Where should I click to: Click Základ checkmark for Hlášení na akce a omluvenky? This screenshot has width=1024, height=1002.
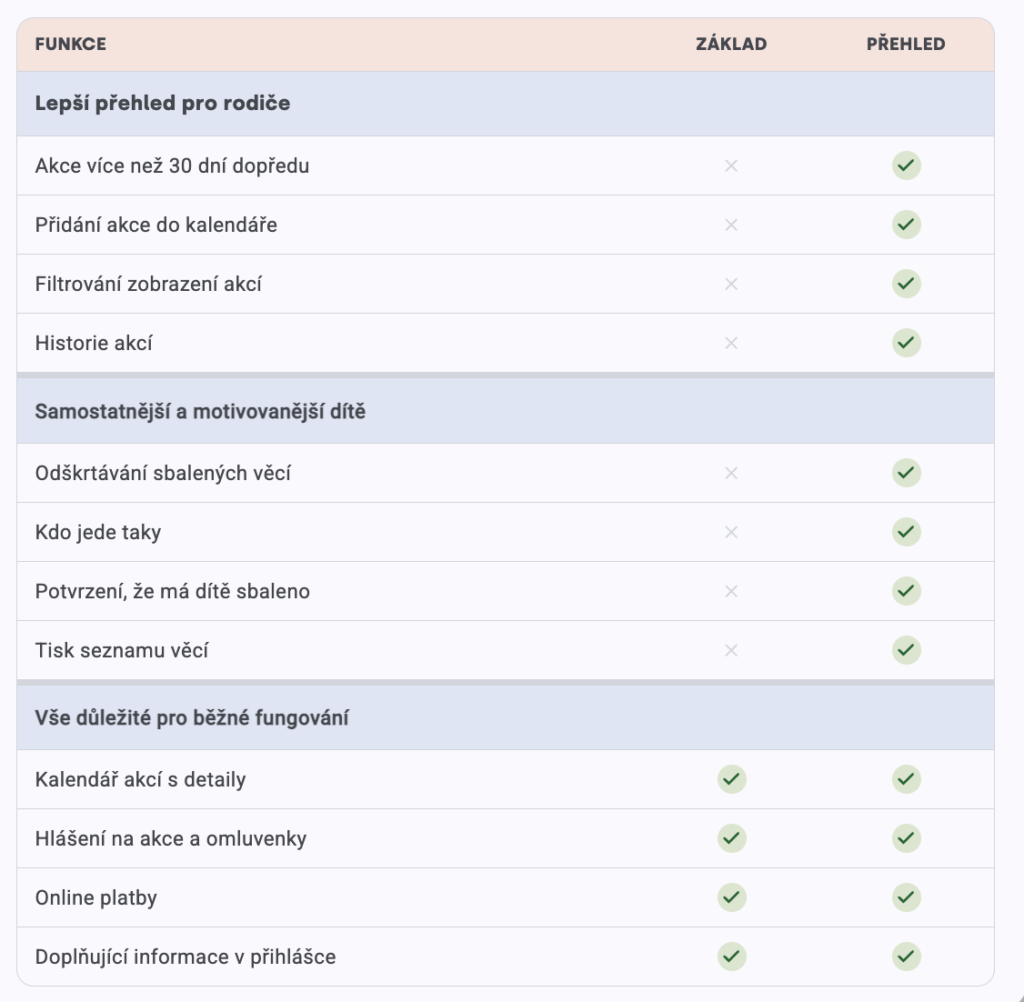point(731,838)
